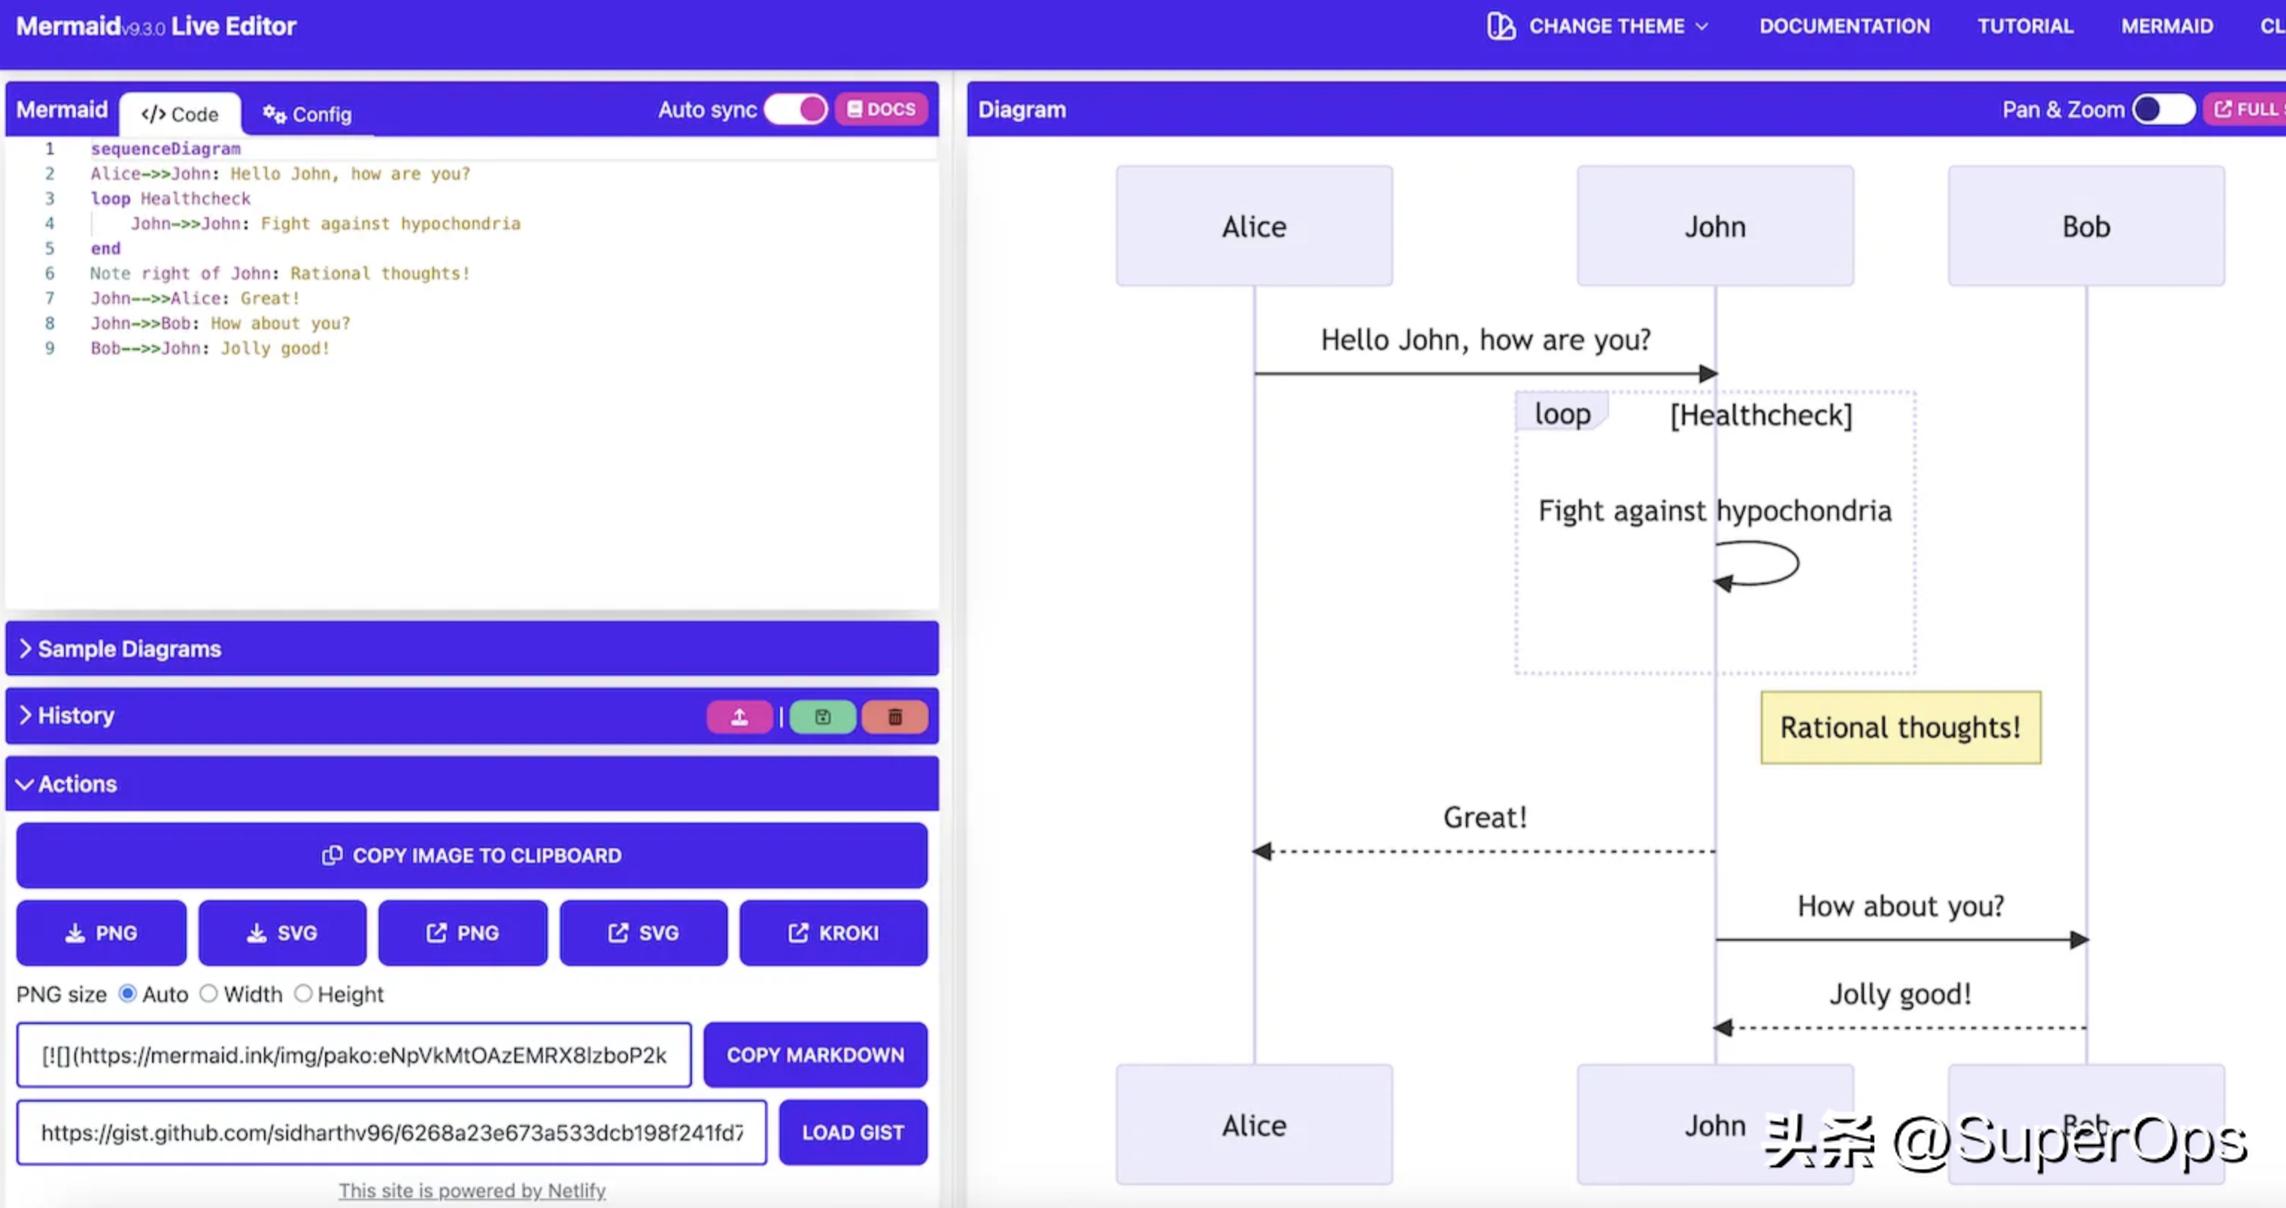The height and width of the screenshot is (1208, 2286).
Task: Download diagram with the first PNG button
Action: pos(101,933)
